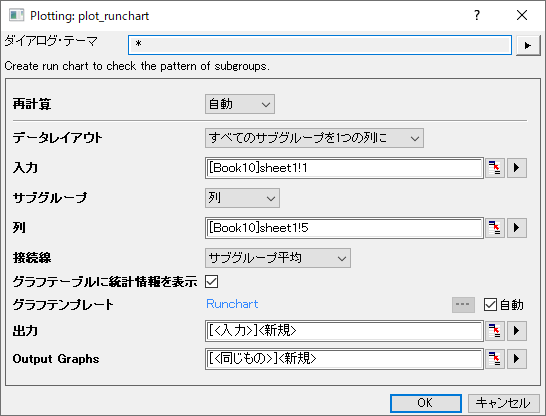546x416 pixels.
Task: Open flyout arrow next to 入力 field
Action: (517, 168)
